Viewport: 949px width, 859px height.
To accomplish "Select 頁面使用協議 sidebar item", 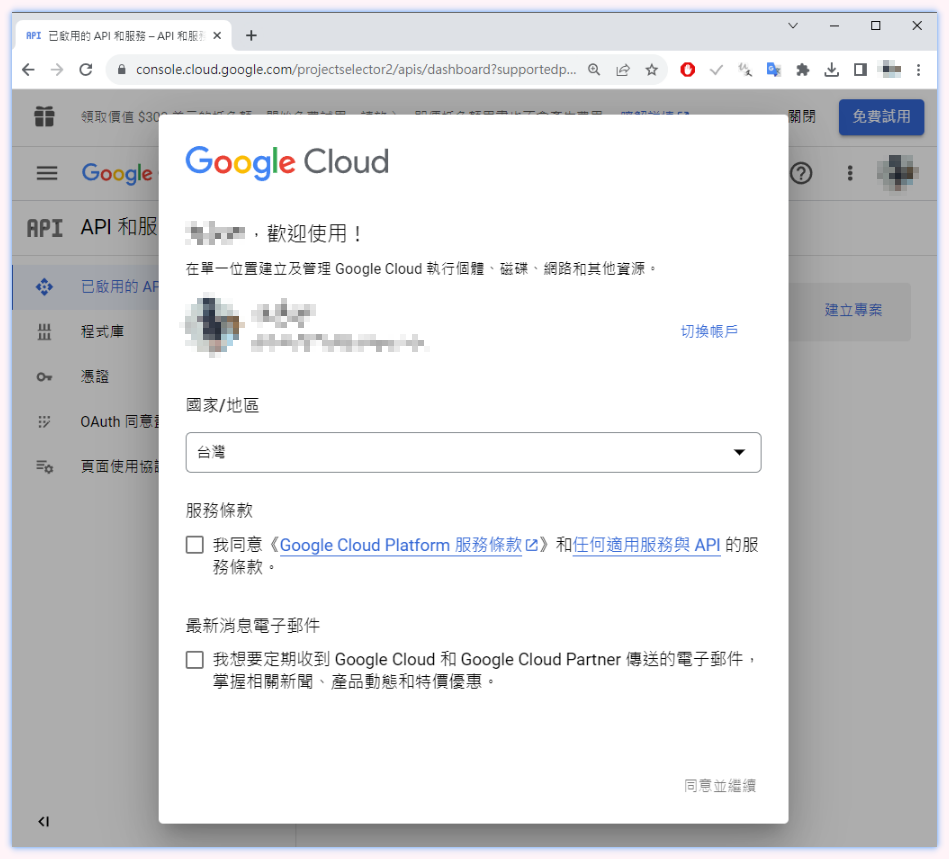I will click(x=85, y=466).
